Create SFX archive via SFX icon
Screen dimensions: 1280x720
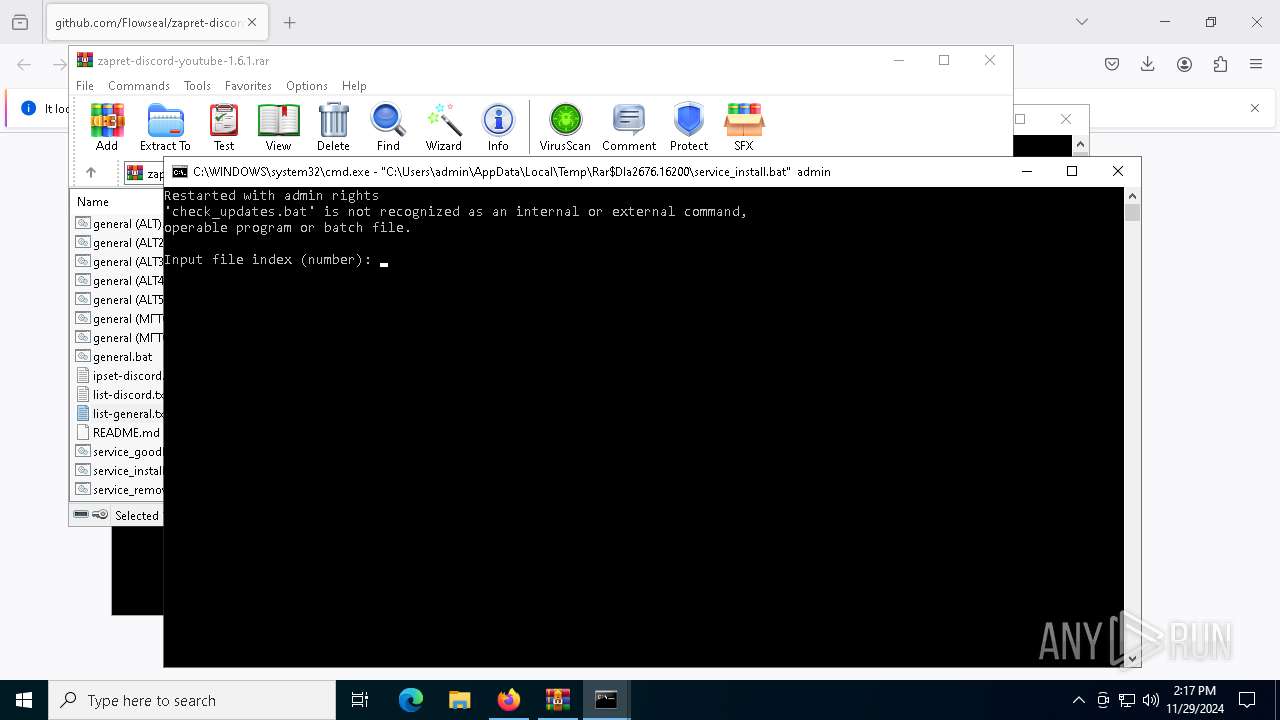pyautogui.click(x=744, y=127)
